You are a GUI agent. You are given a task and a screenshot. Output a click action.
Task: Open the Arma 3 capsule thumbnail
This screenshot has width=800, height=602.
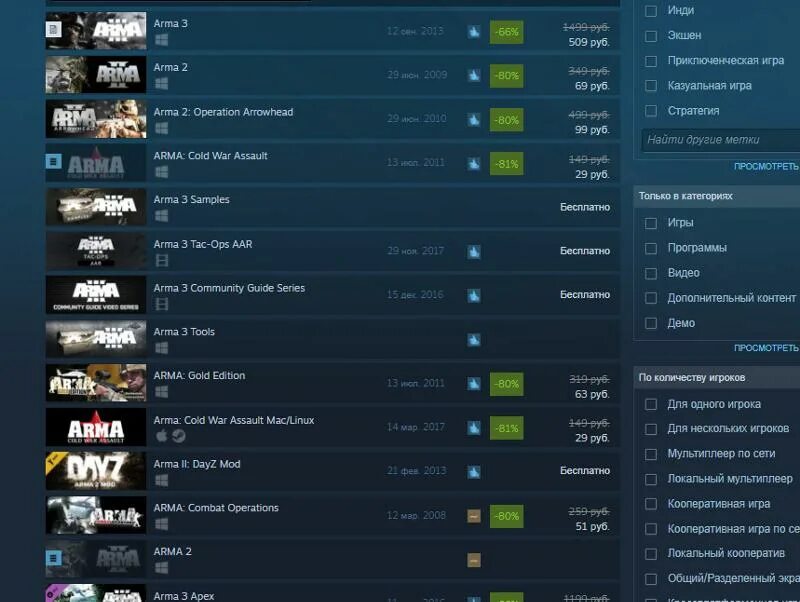point(96,31)
